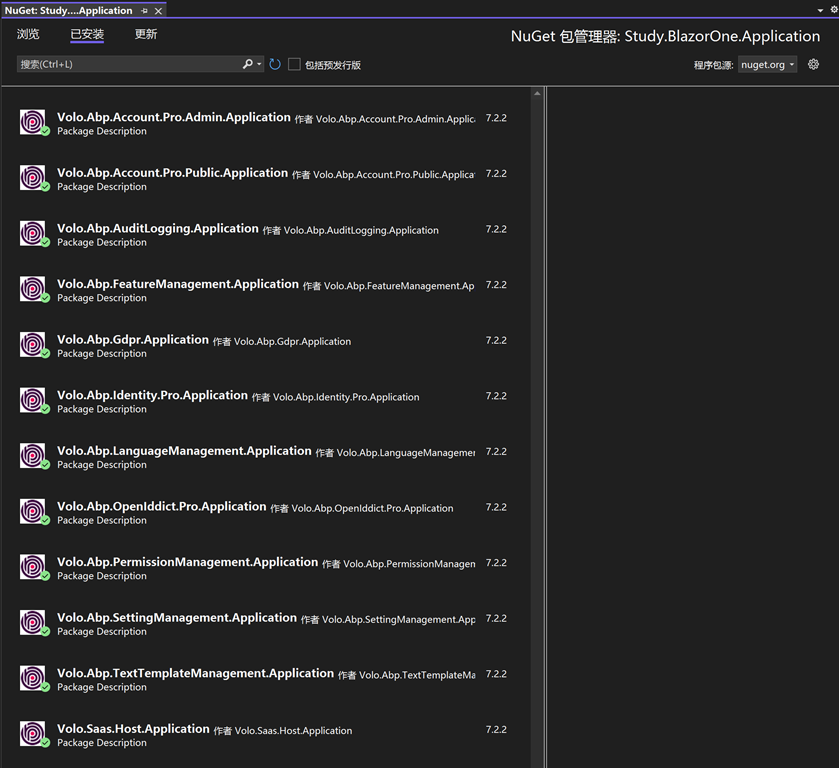Open the 程序包源 nuget.org dropdown
This screenshot has width=839, height=768.
(x=767, y=65)
